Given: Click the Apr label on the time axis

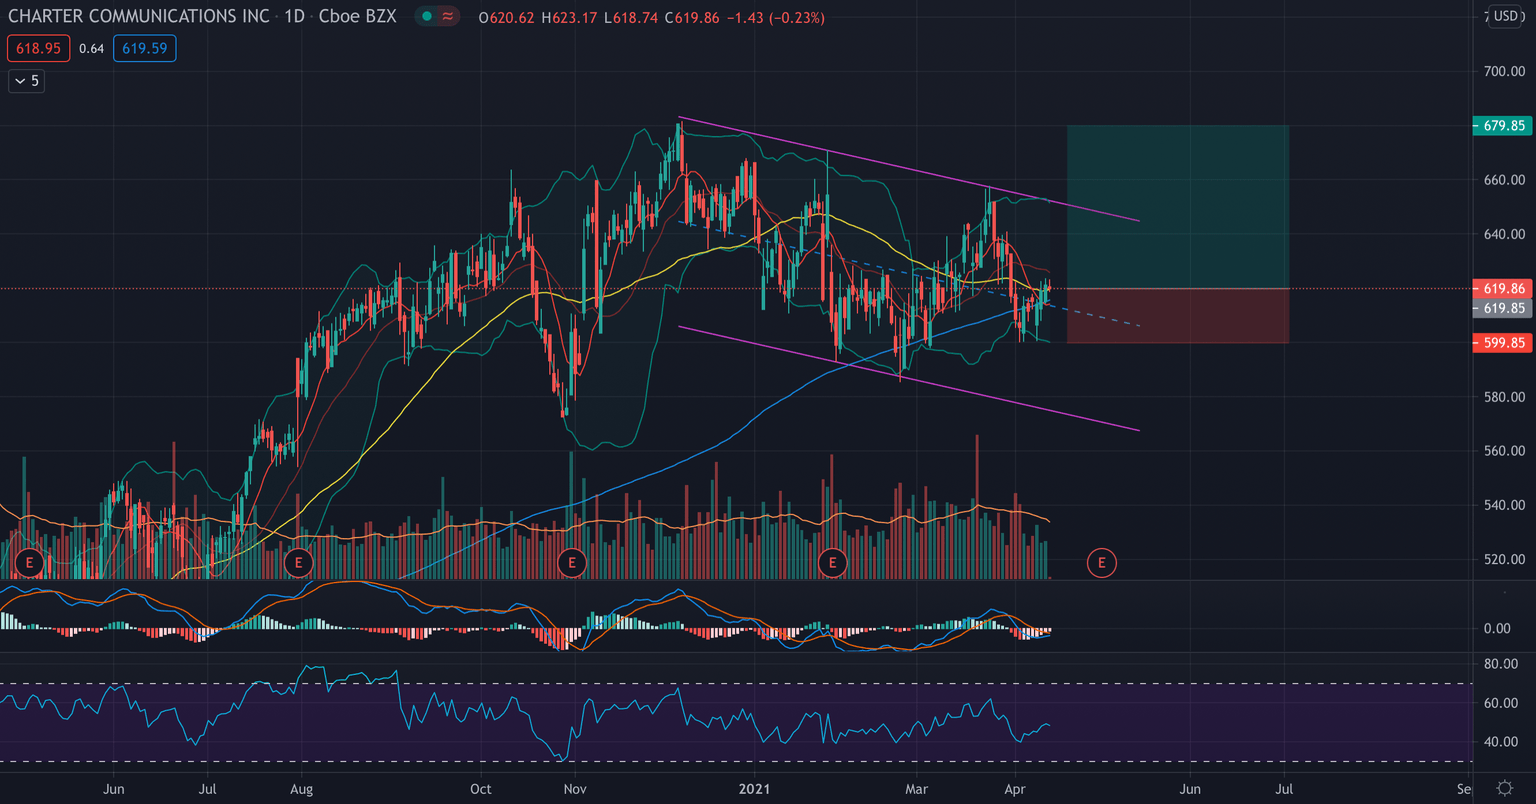Looking at the screenshot, I should [x=1015, y=789].
